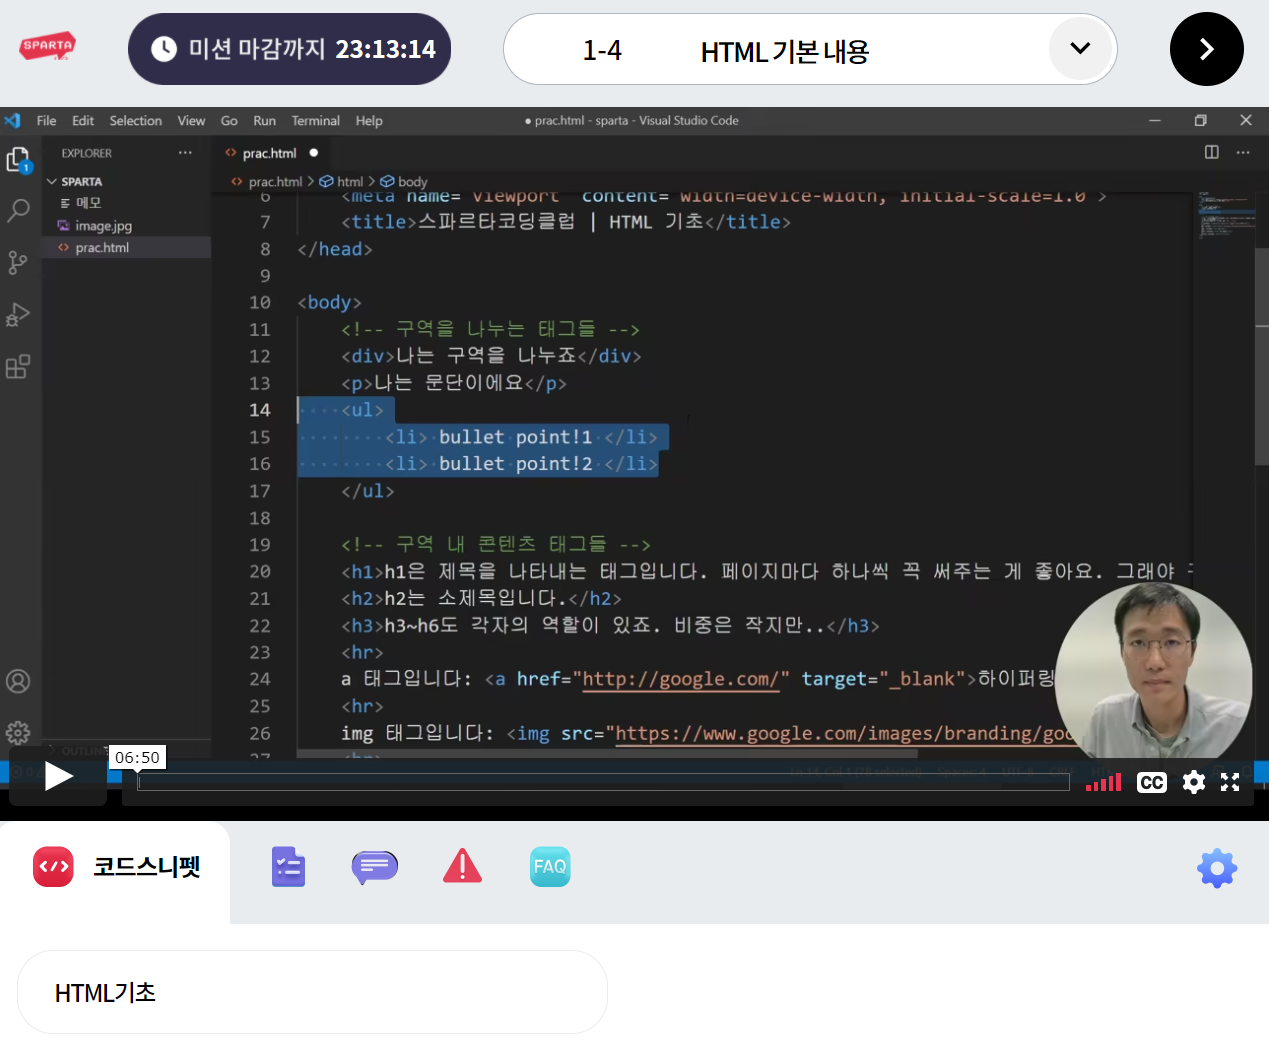This screenshot has height=1046, width=1269.
Task: Click the code minimap preview
Action: 1225,215
